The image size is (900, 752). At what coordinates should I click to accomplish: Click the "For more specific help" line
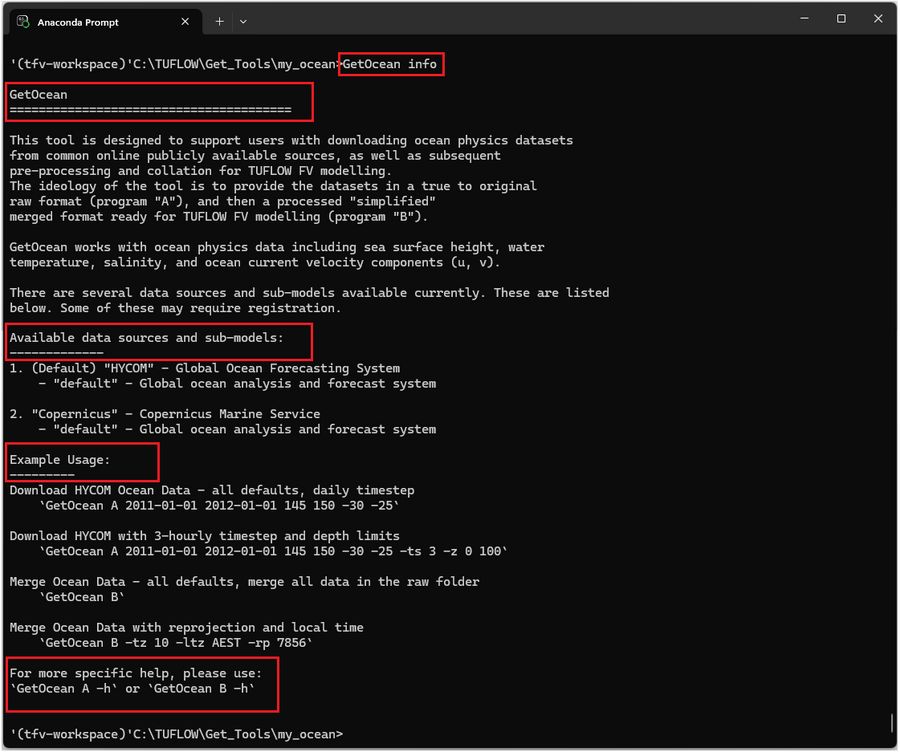tap(135, 673)
